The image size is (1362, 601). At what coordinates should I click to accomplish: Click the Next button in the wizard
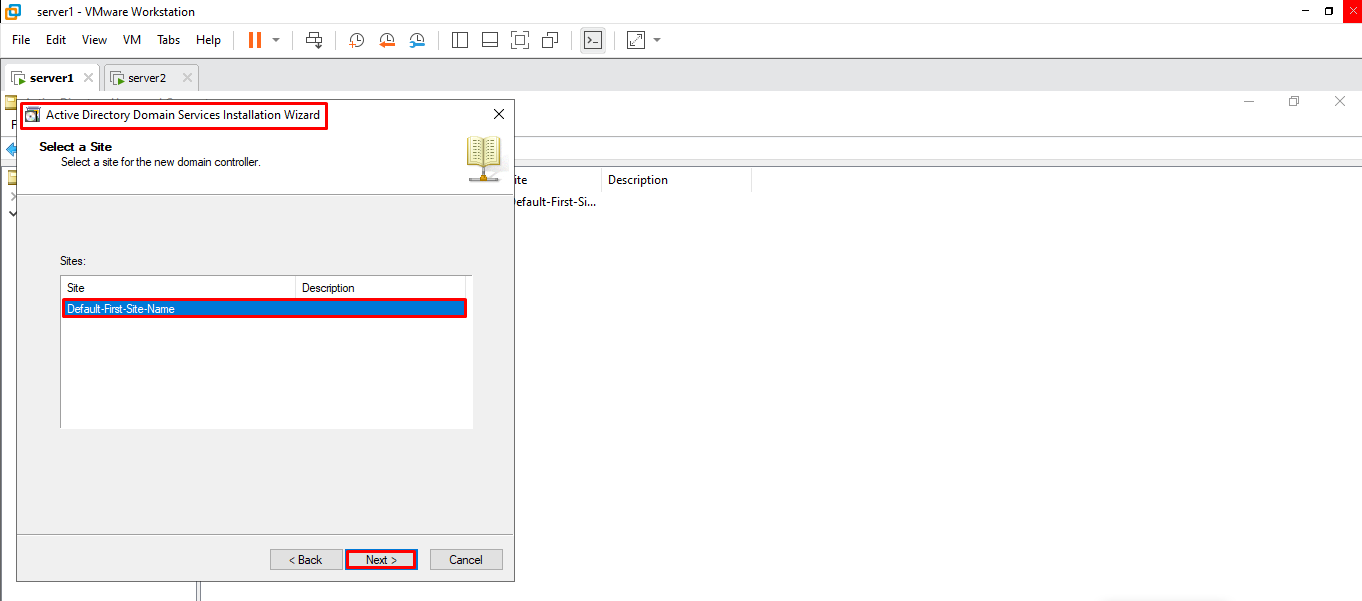[381, 560]
